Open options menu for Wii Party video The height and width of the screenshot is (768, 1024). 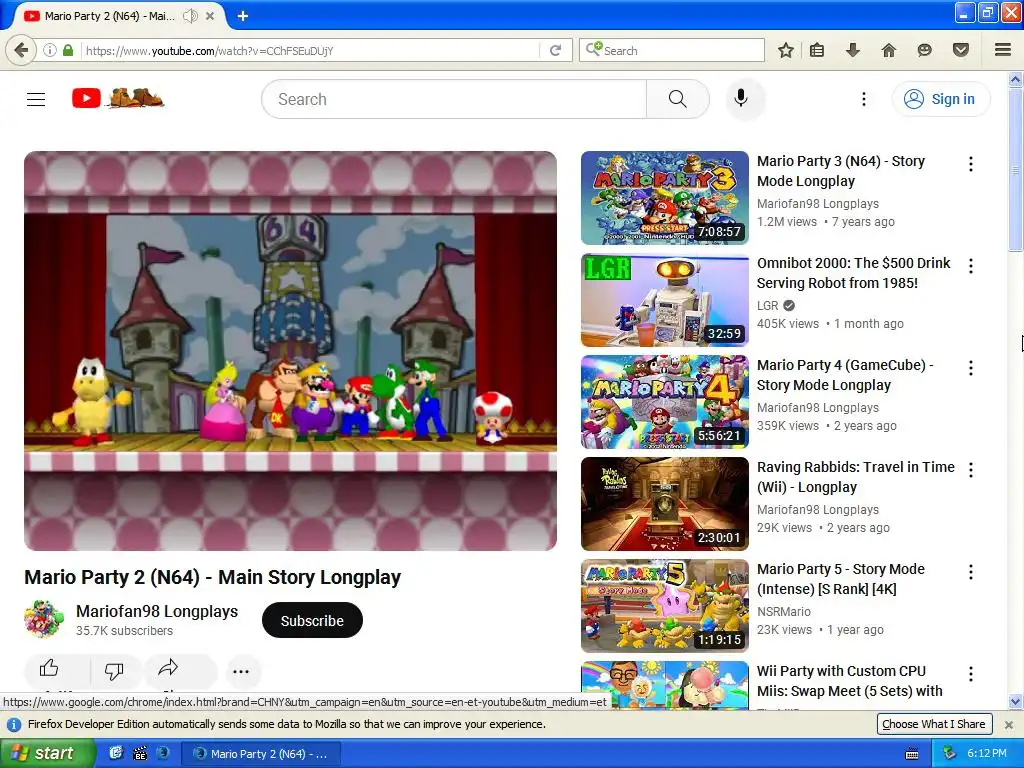point(970,673)
